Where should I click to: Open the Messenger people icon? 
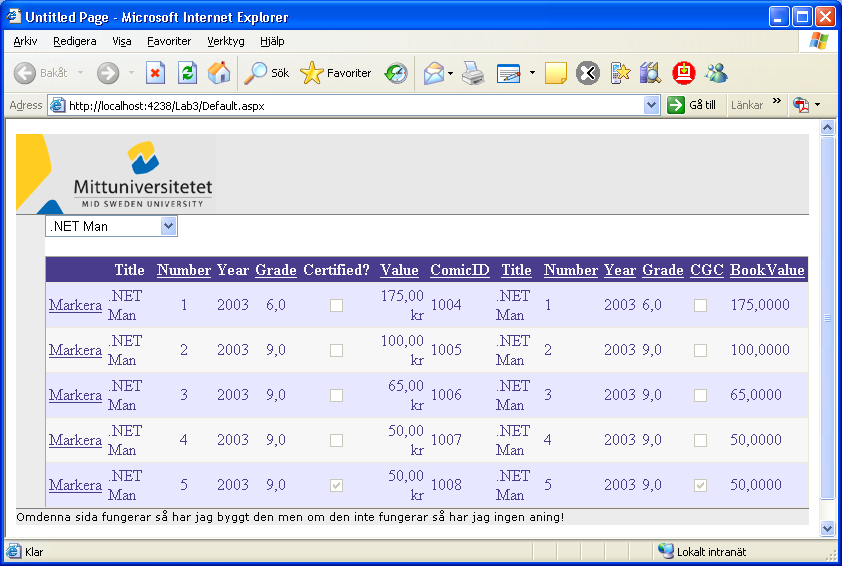click(716, 73)
